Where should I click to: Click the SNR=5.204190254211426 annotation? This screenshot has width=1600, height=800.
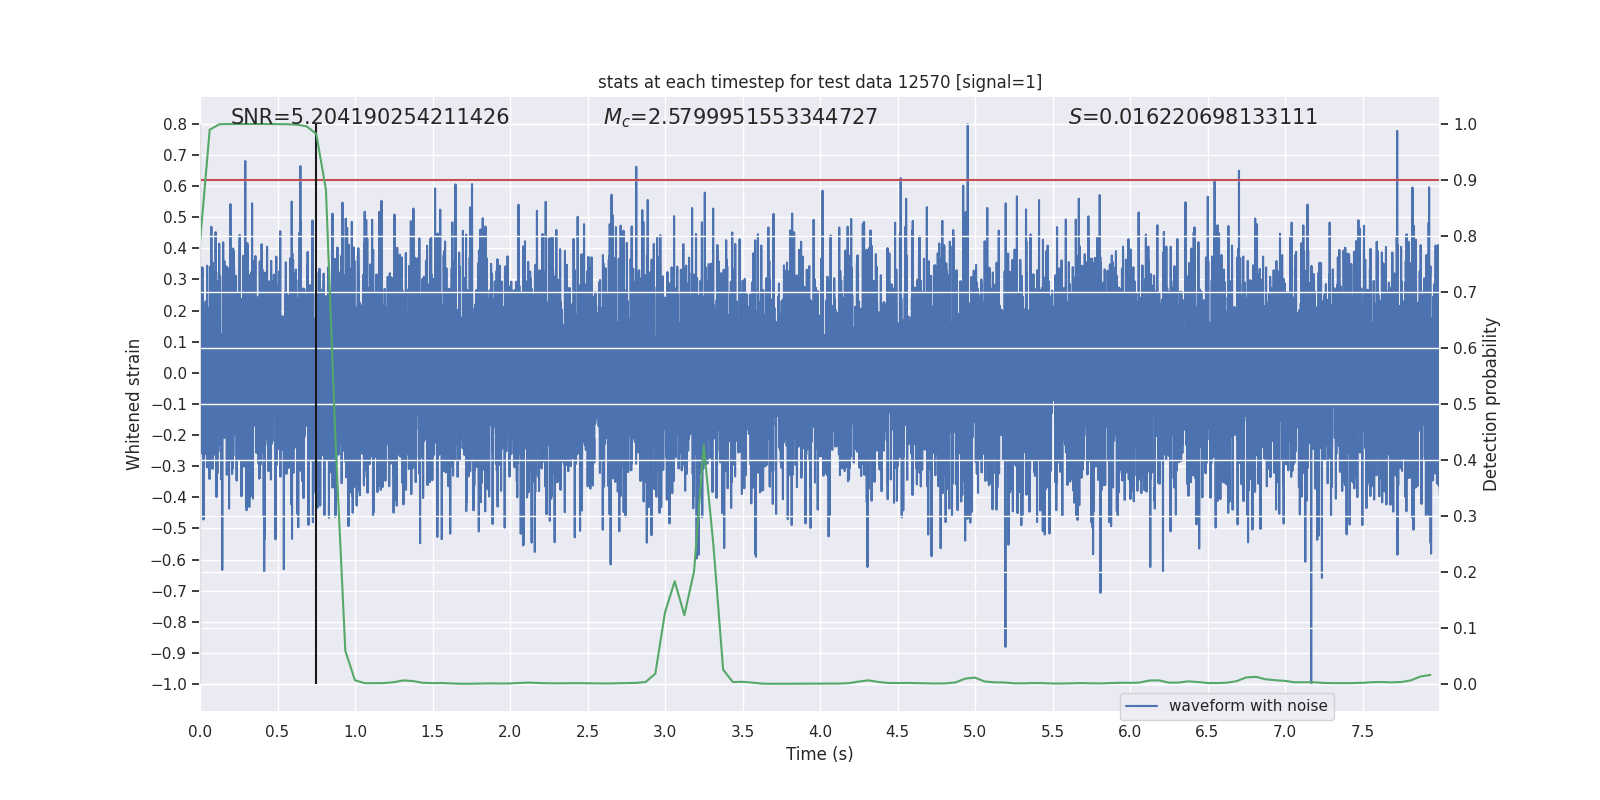pyautogui.click(x=370, y=117)
